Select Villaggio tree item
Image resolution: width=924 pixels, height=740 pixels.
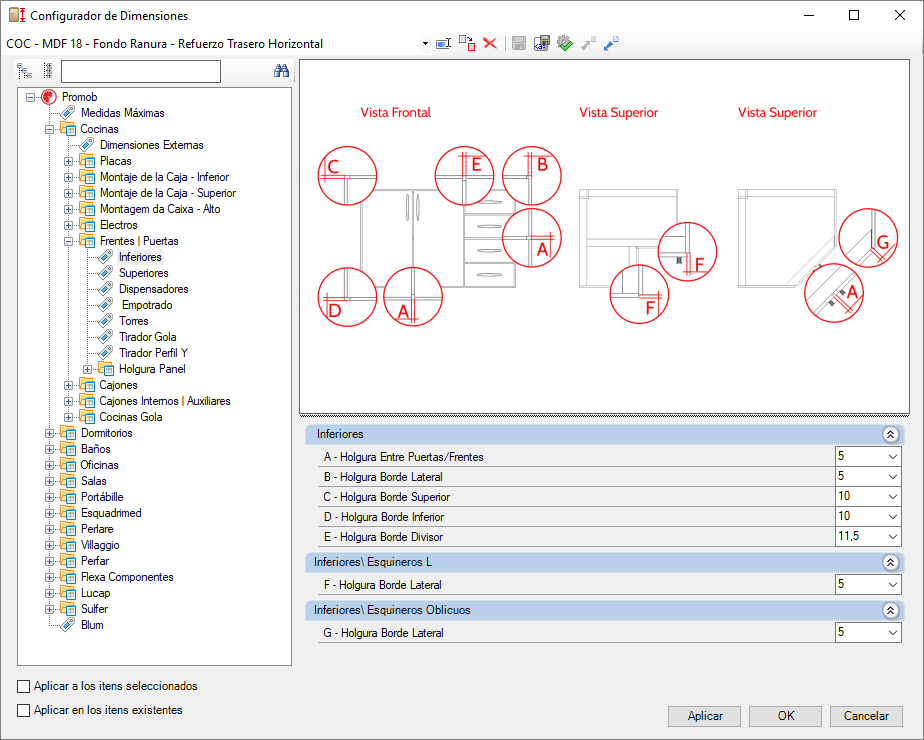pos(100,545)
